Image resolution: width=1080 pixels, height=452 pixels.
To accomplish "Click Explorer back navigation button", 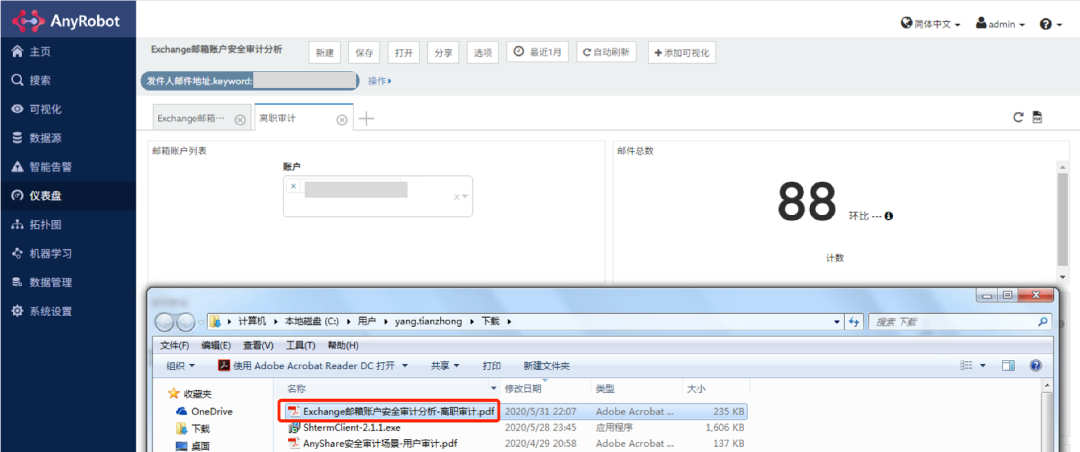I will (x=165, y=322).
